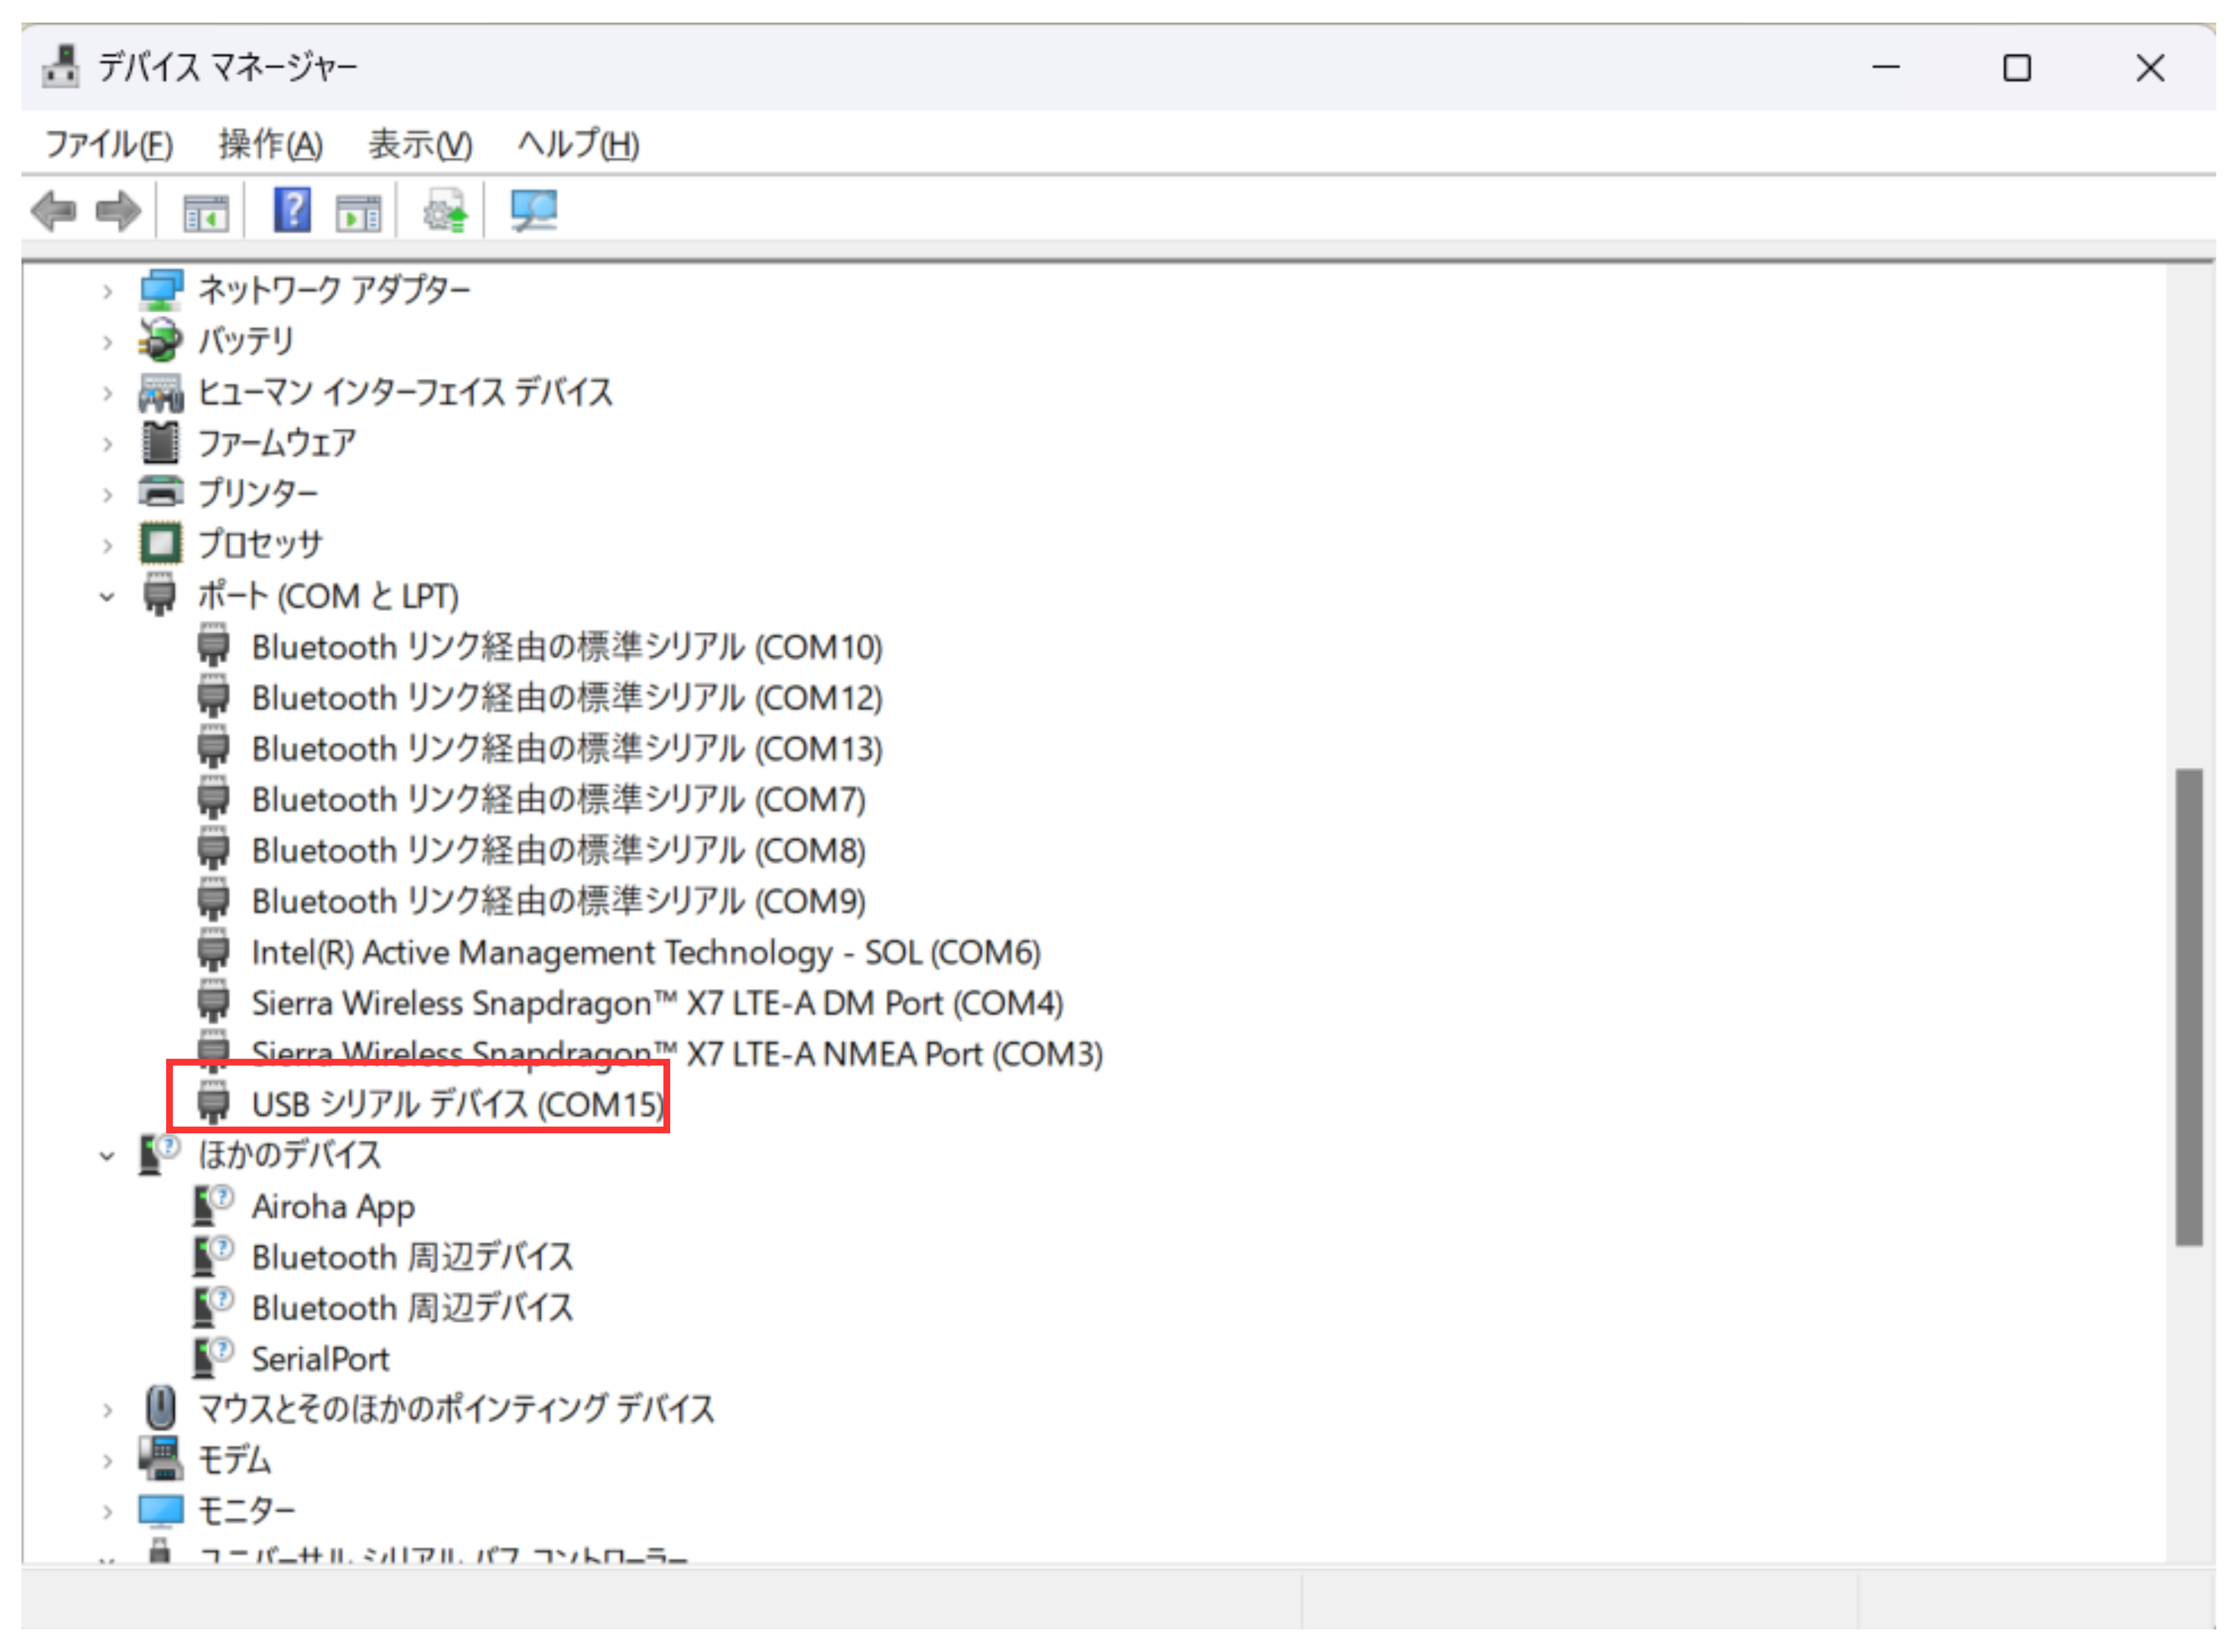Collapse the ほかのデバイス category
2240x1652 pixels.
click(x=107, y=1156)
